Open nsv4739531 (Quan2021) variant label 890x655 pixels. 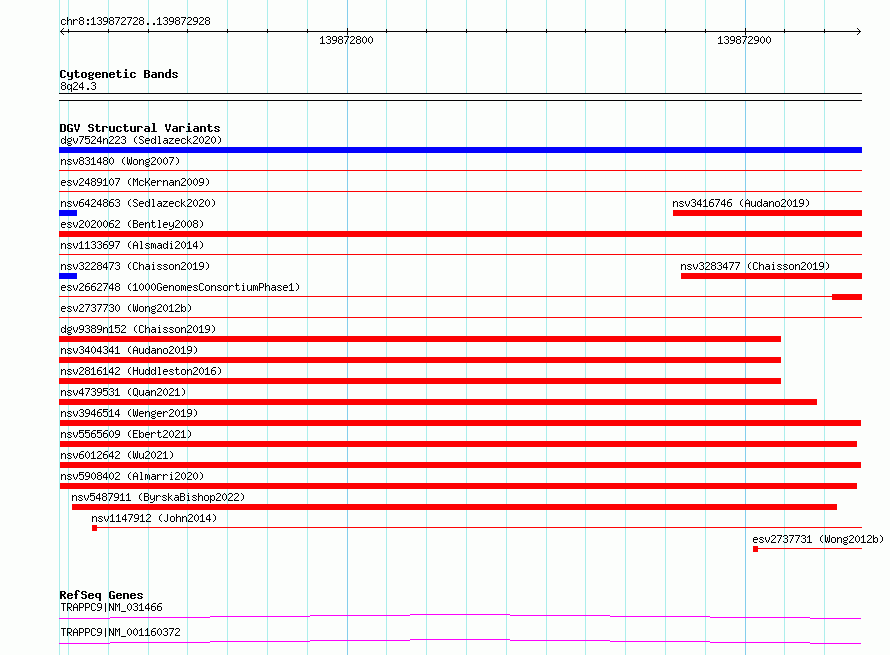coord(123,392)
